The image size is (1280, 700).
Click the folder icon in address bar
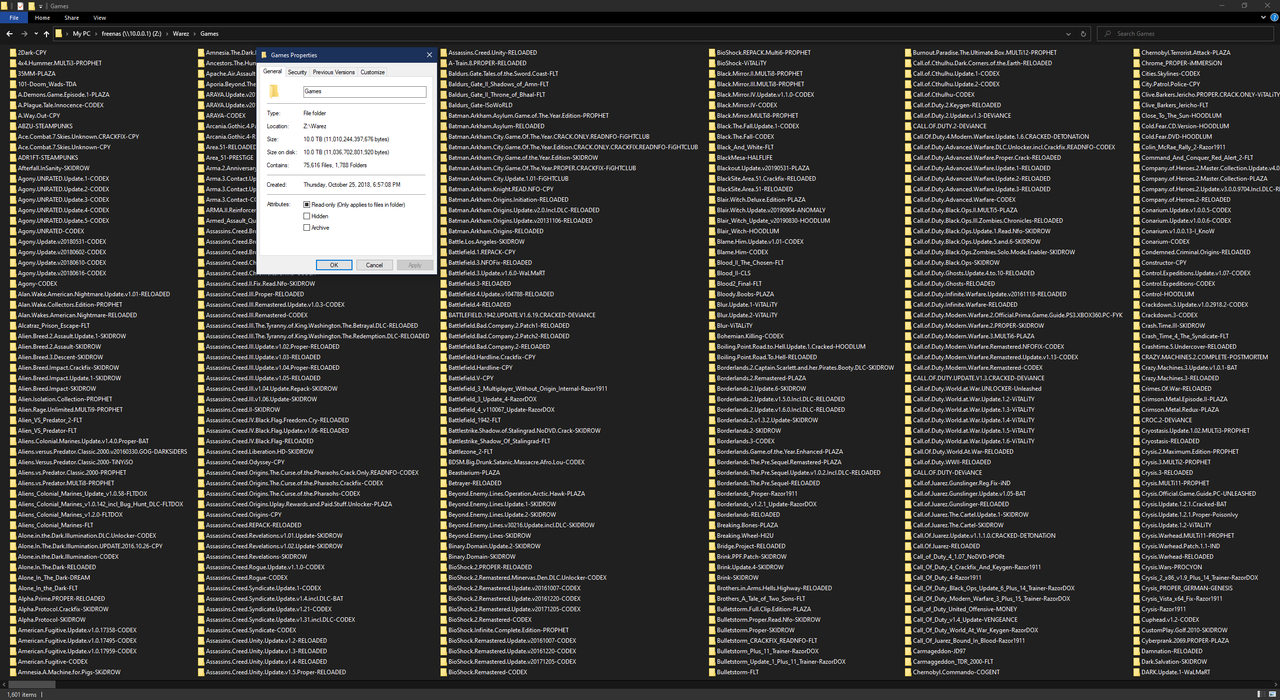tap(59, 33)
